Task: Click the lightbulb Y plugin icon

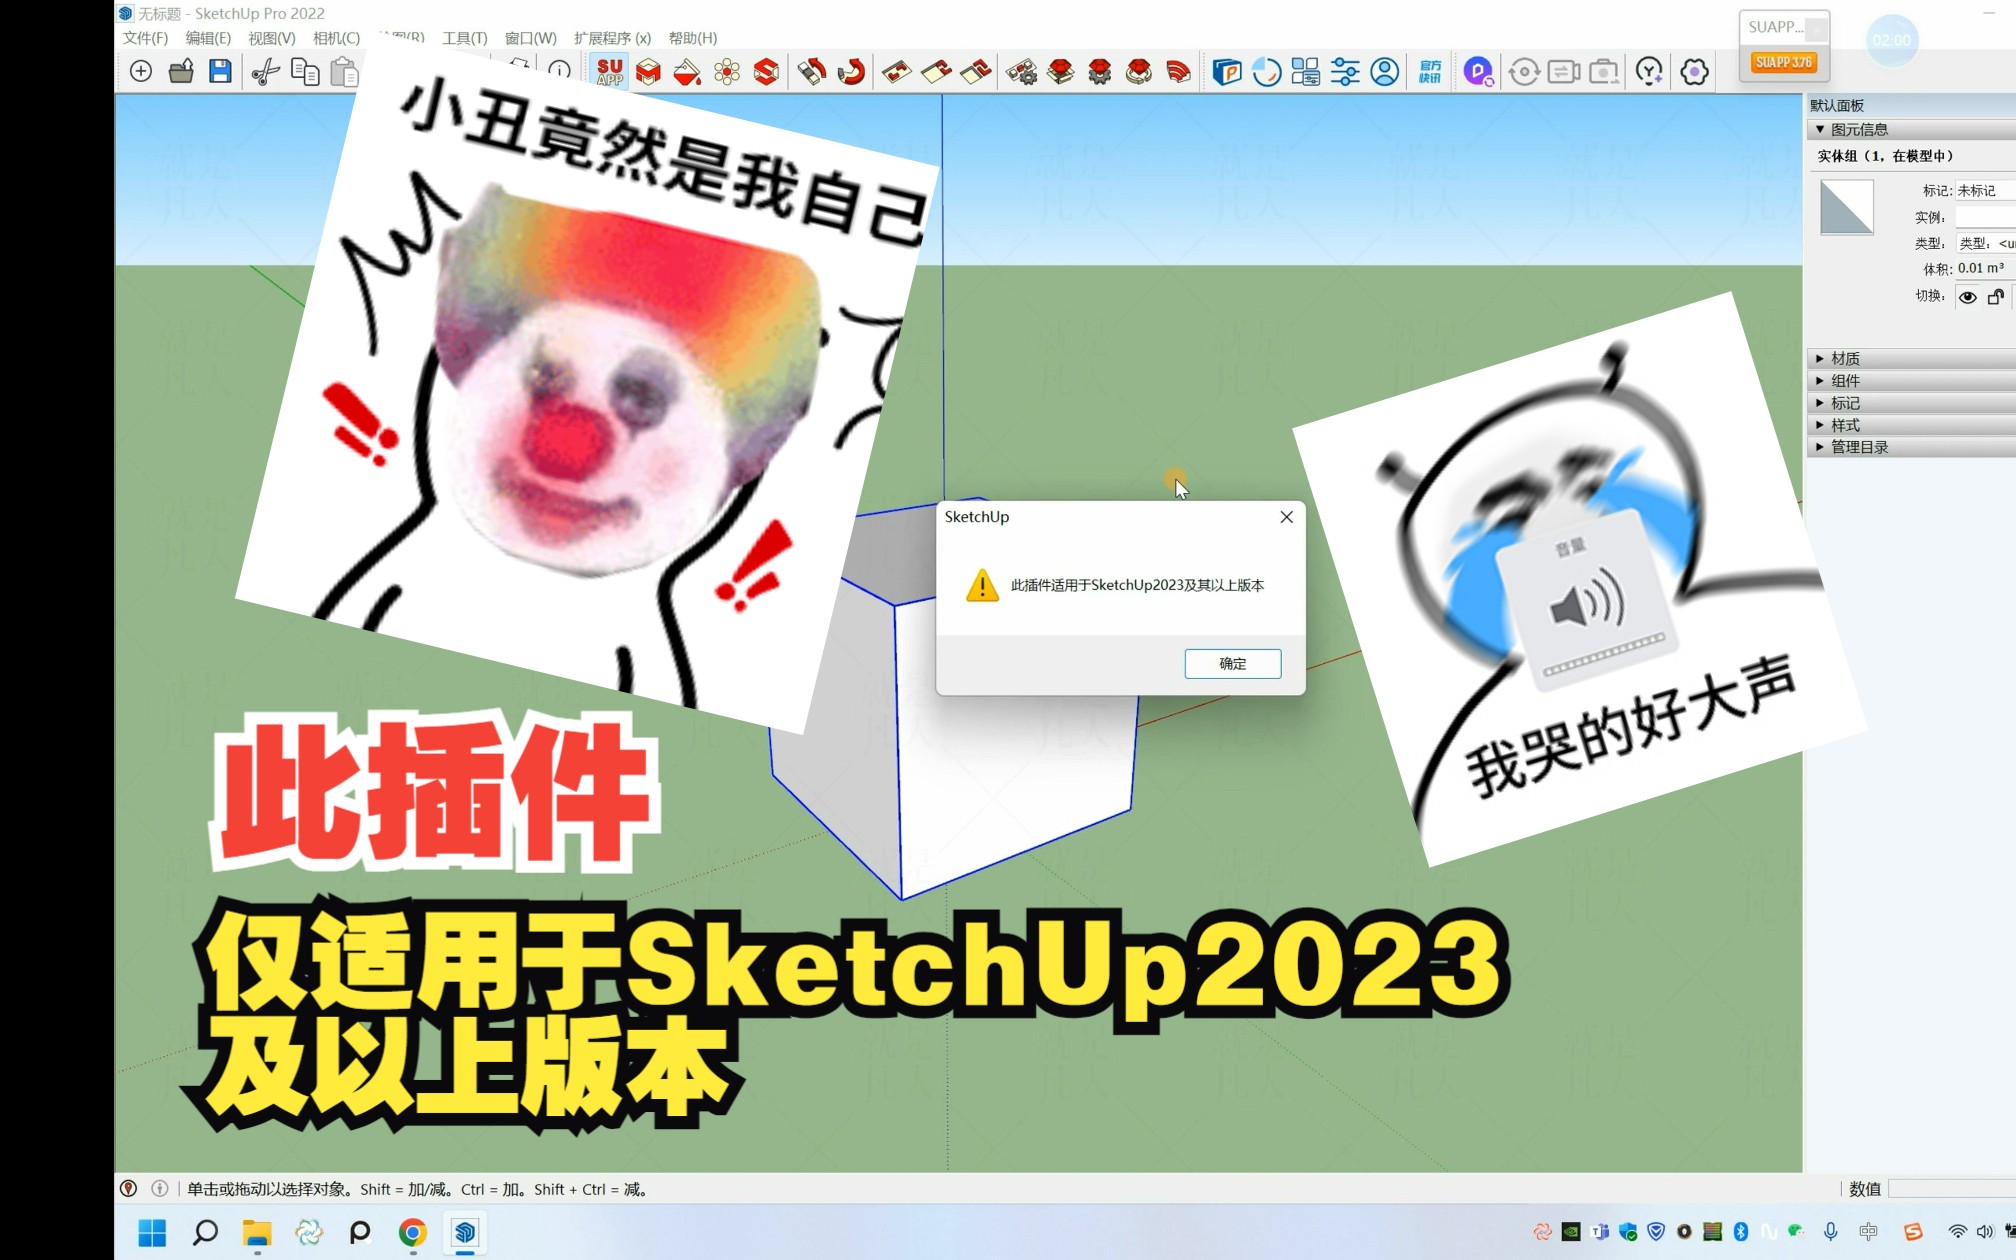Action: [x=1648, y=72]
